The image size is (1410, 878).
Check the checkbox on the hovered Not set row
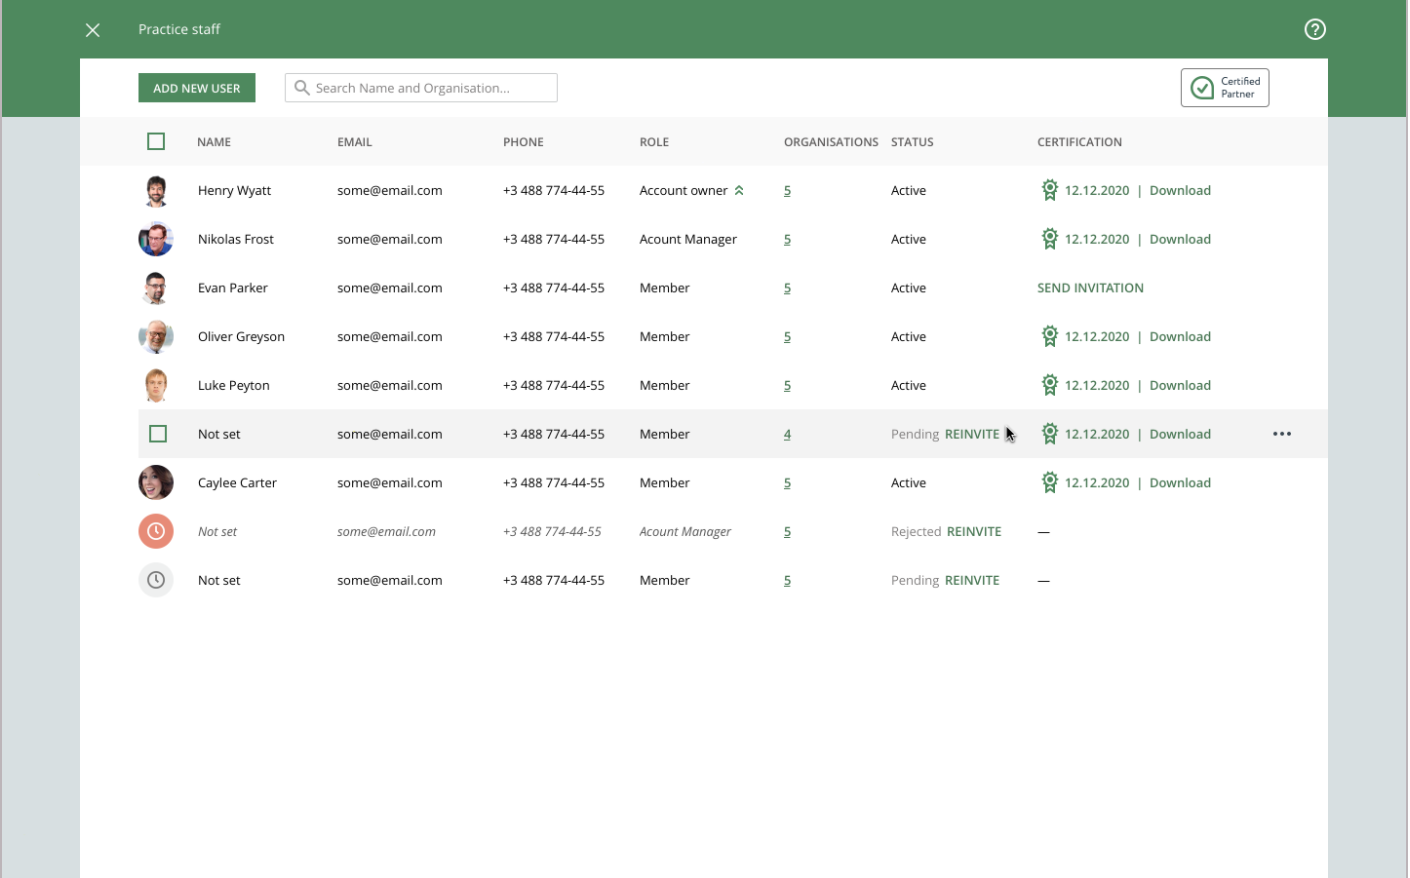pos(158,434)
